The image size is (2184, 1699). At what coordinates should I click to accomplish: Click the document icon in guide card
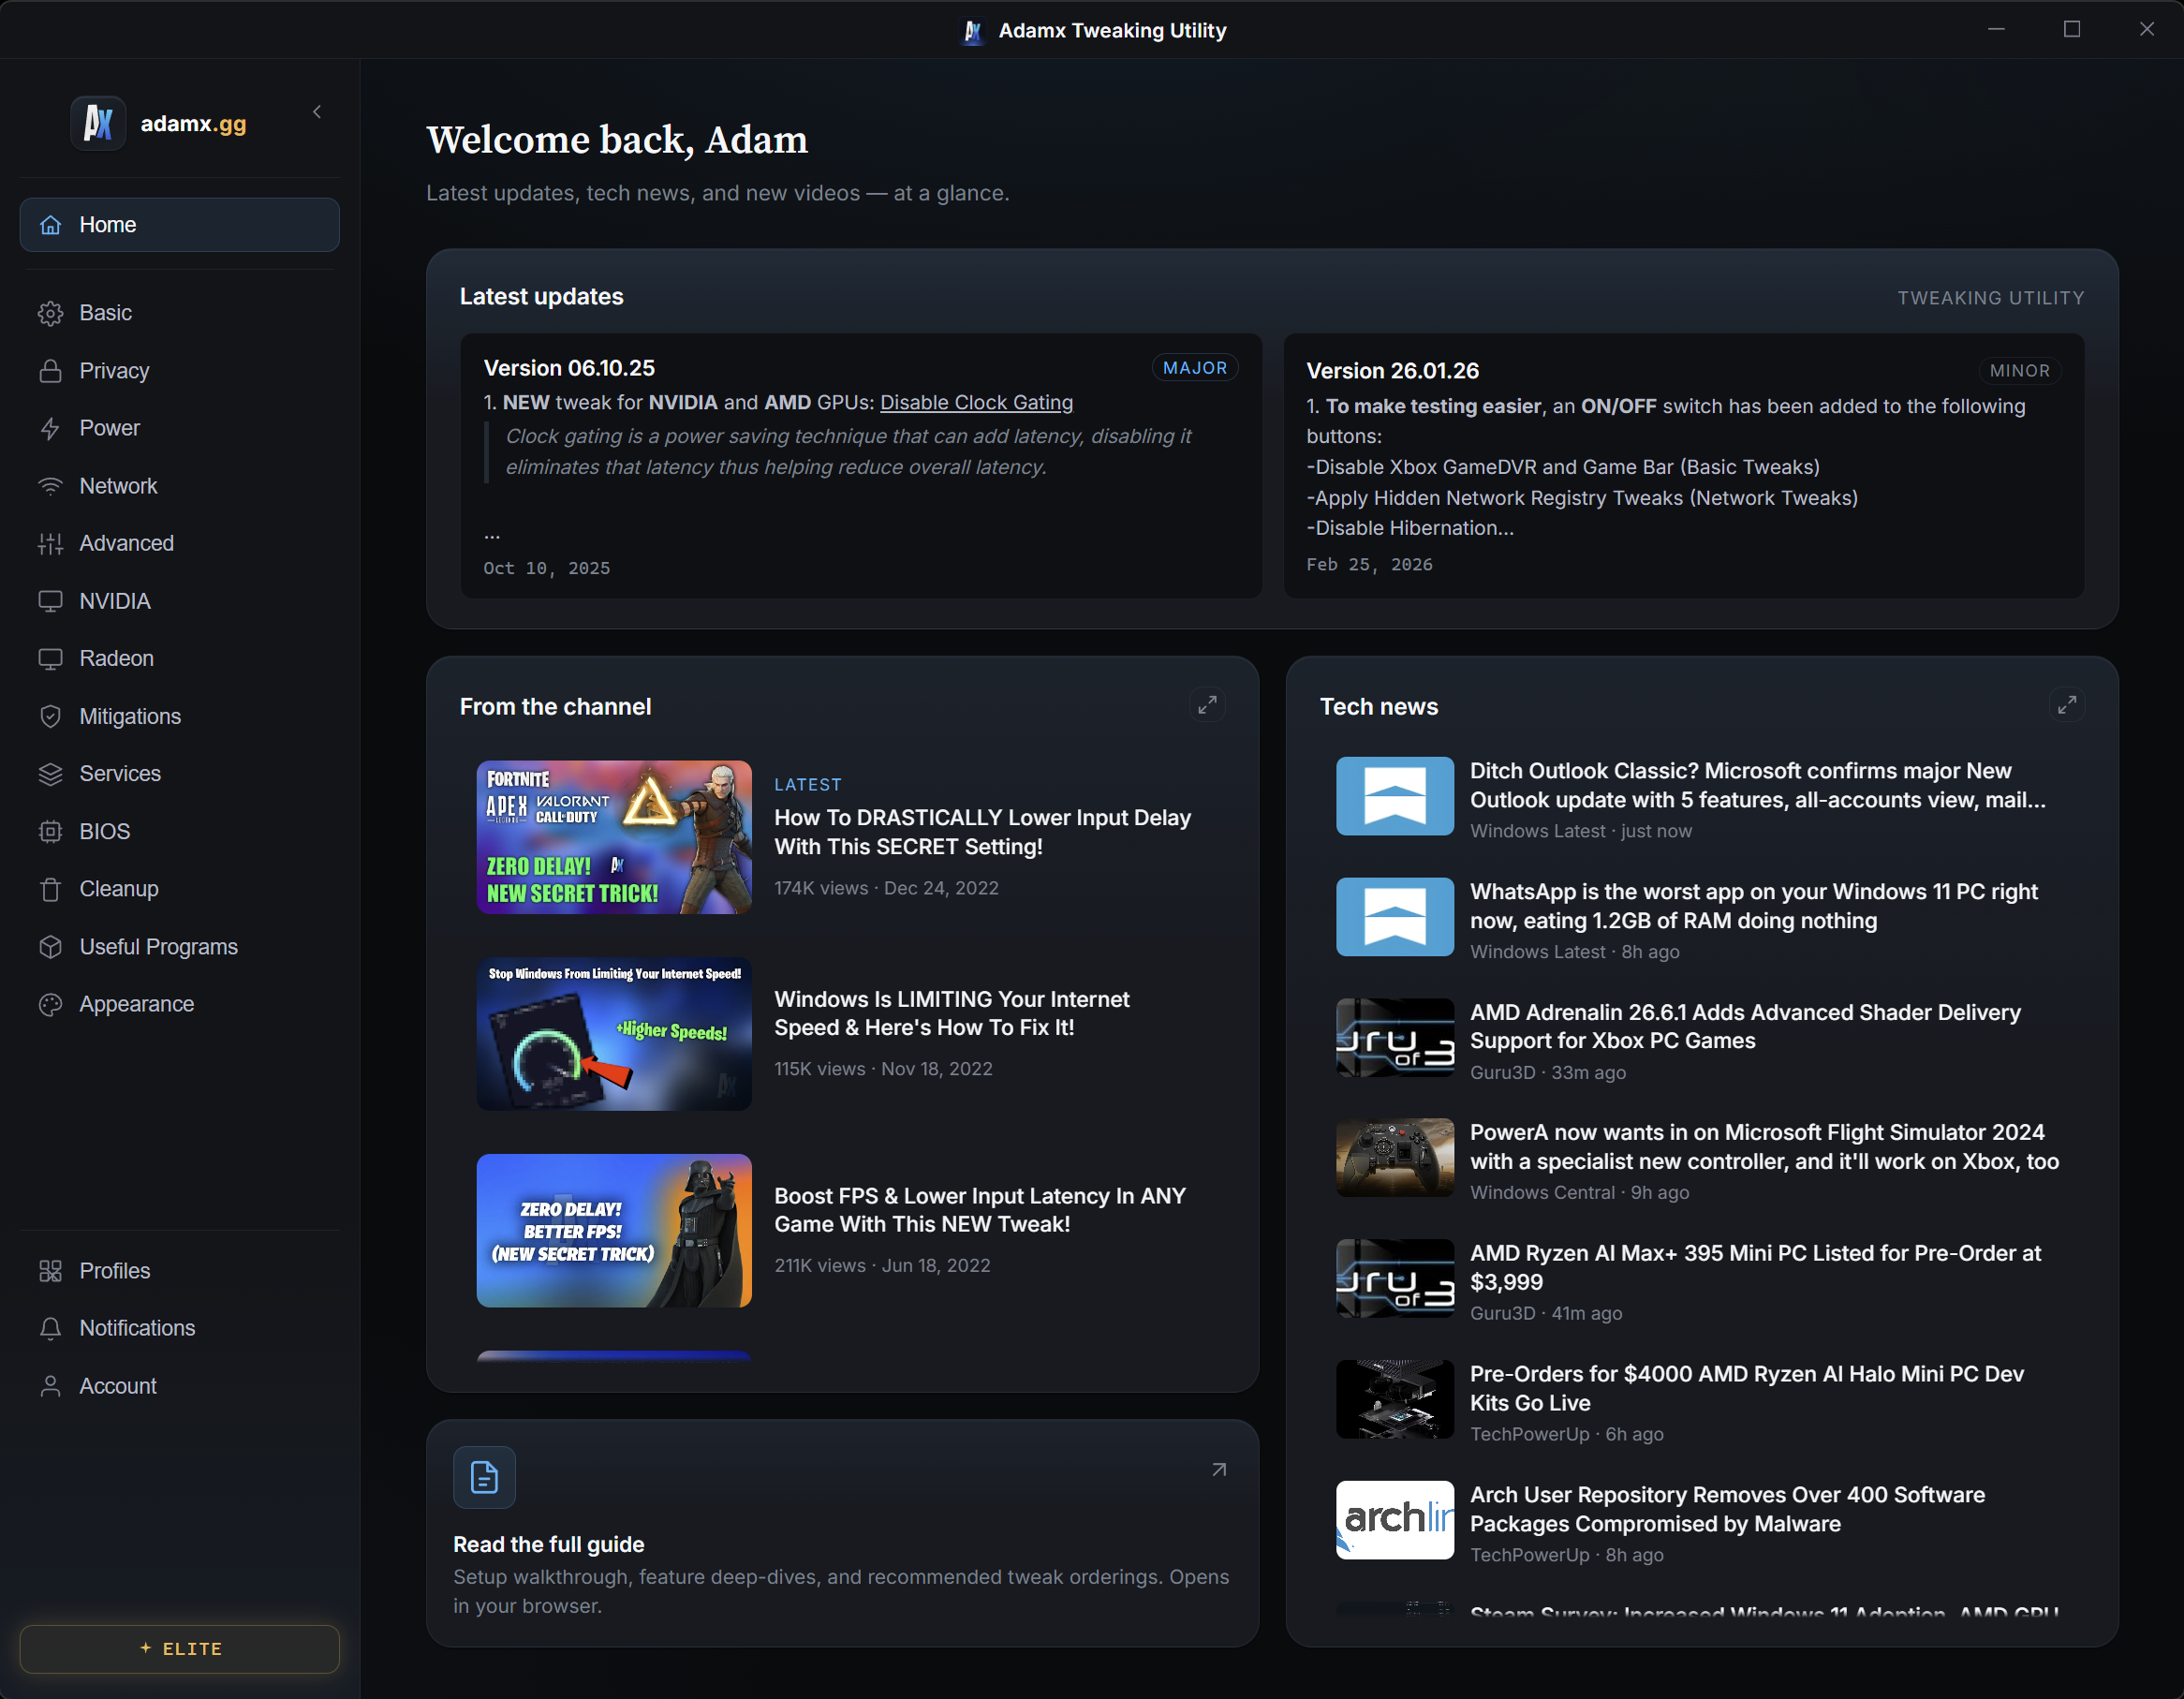pos(485,1477)
